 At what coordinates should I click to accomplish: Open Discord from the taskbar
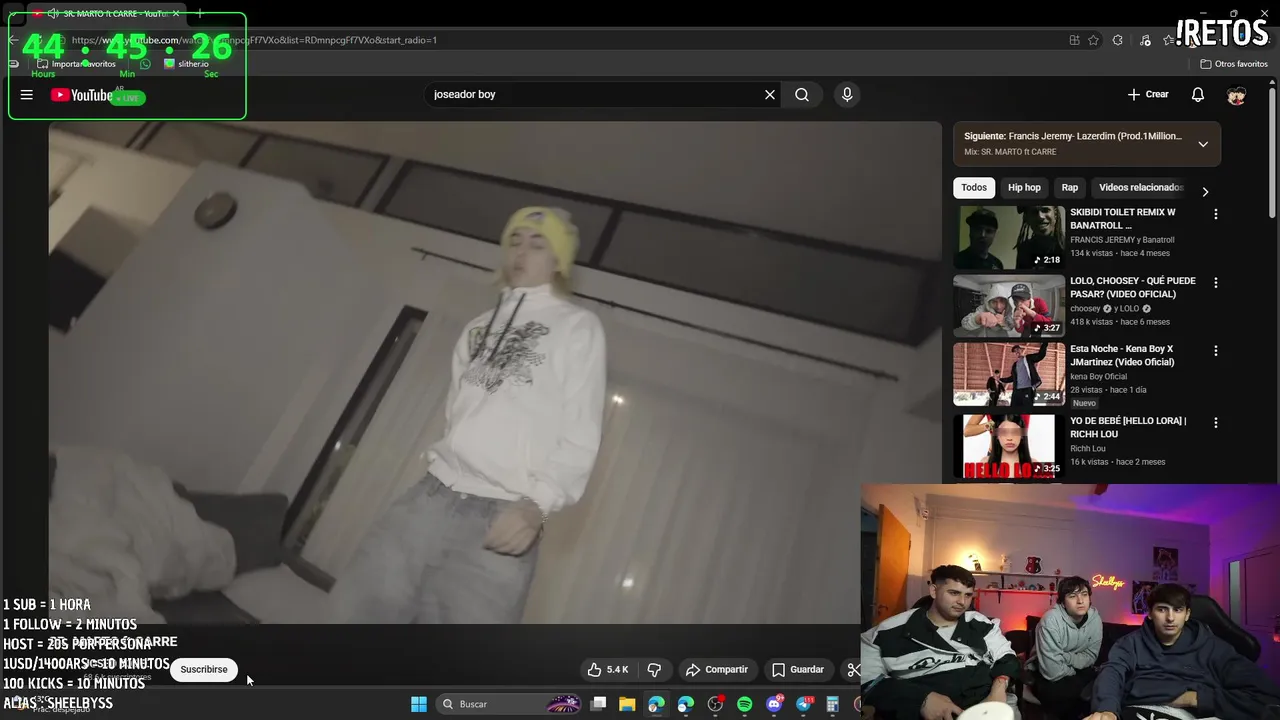pyautogui.click(x=774, y=704)
